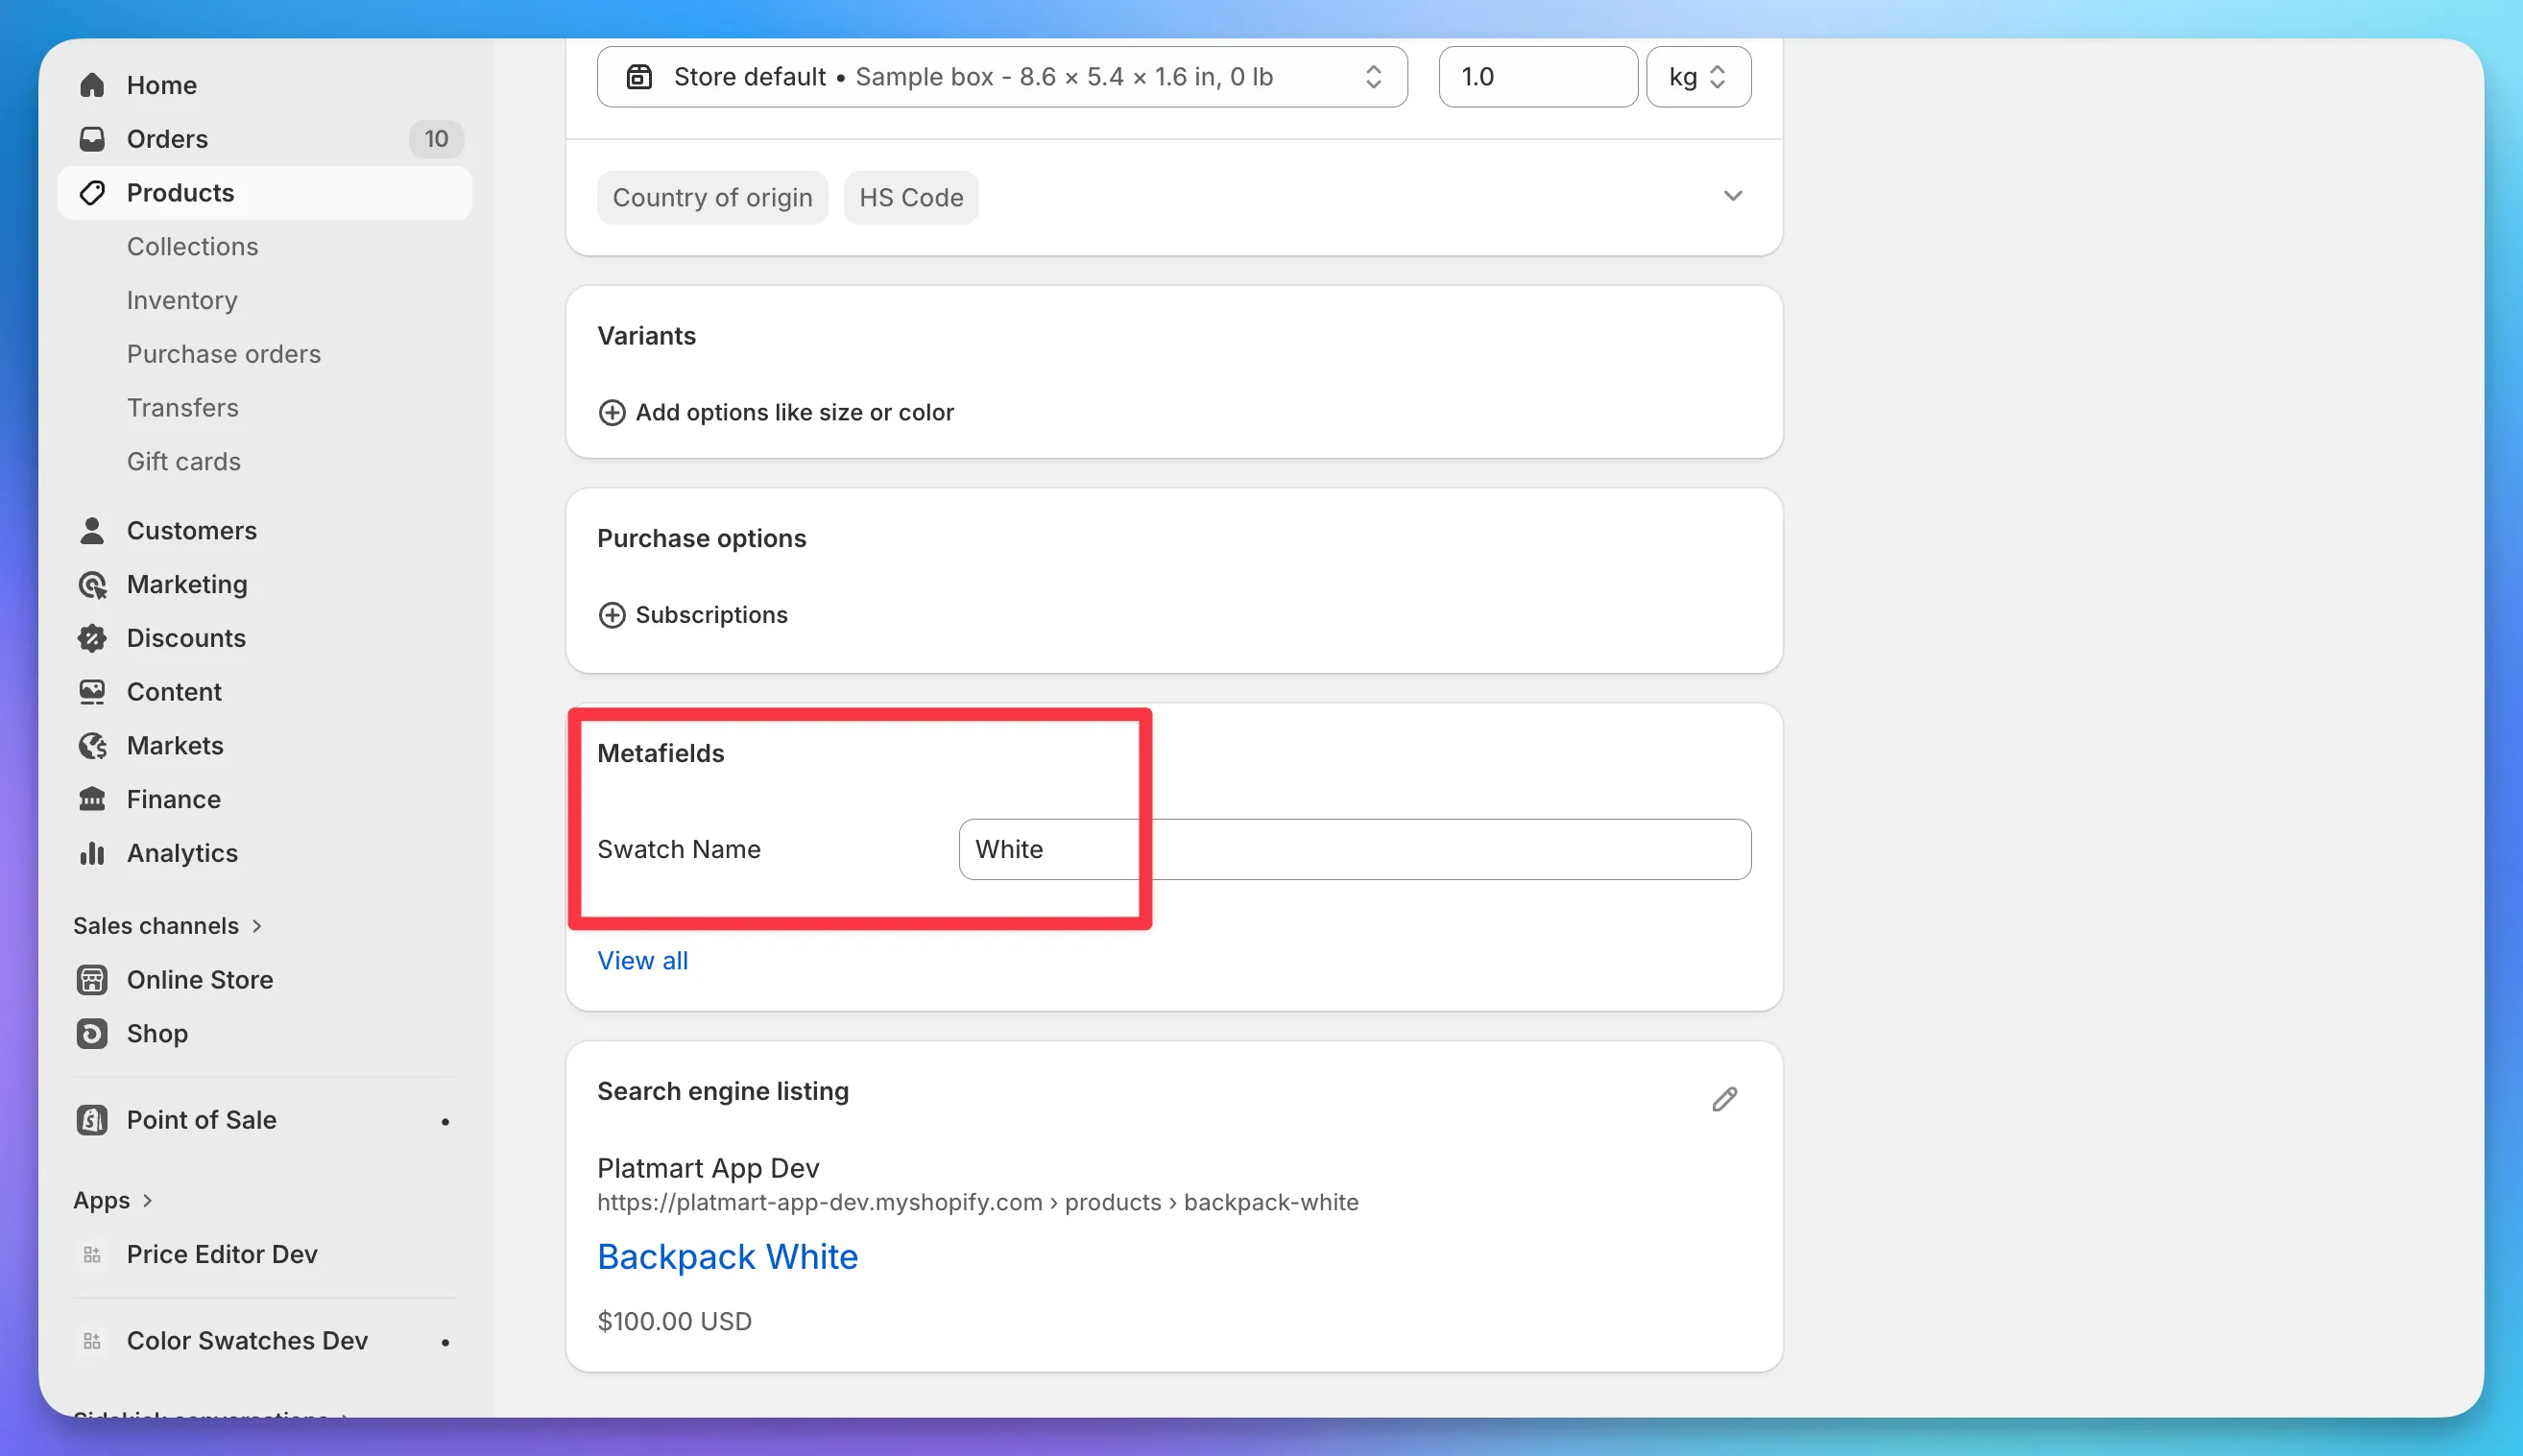Edit search engine listing with pencil icon
Image resolution: width=2523 pixels, height=1456 pixels.
pyautogui.click(x=1724, y=1100)
